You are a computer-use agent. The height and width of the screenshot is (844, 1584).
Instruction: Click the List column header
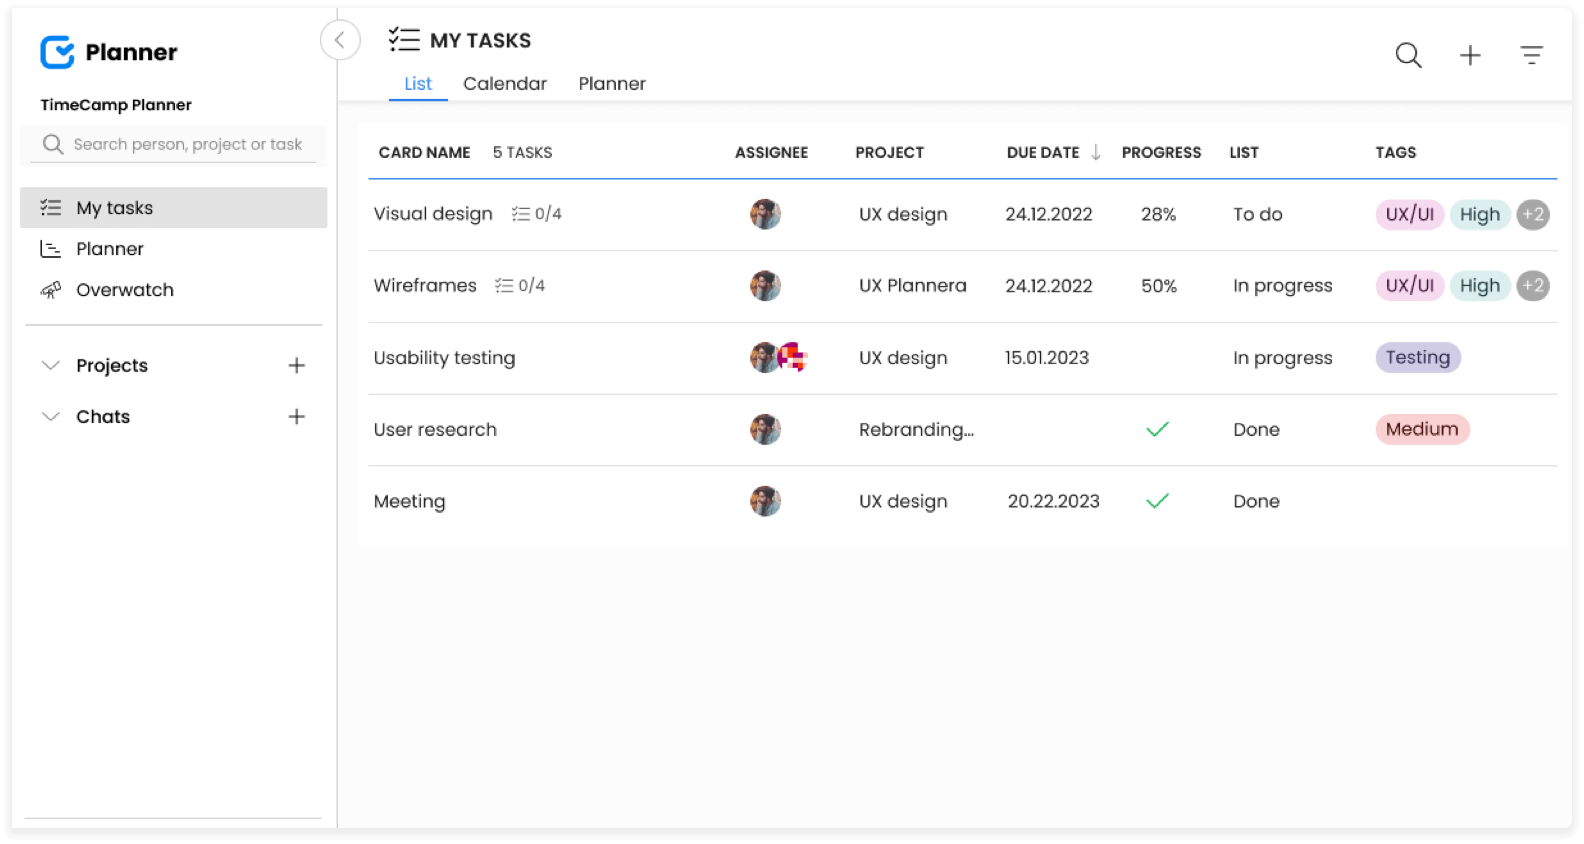pyautogui.click(x=1244, y=153)
